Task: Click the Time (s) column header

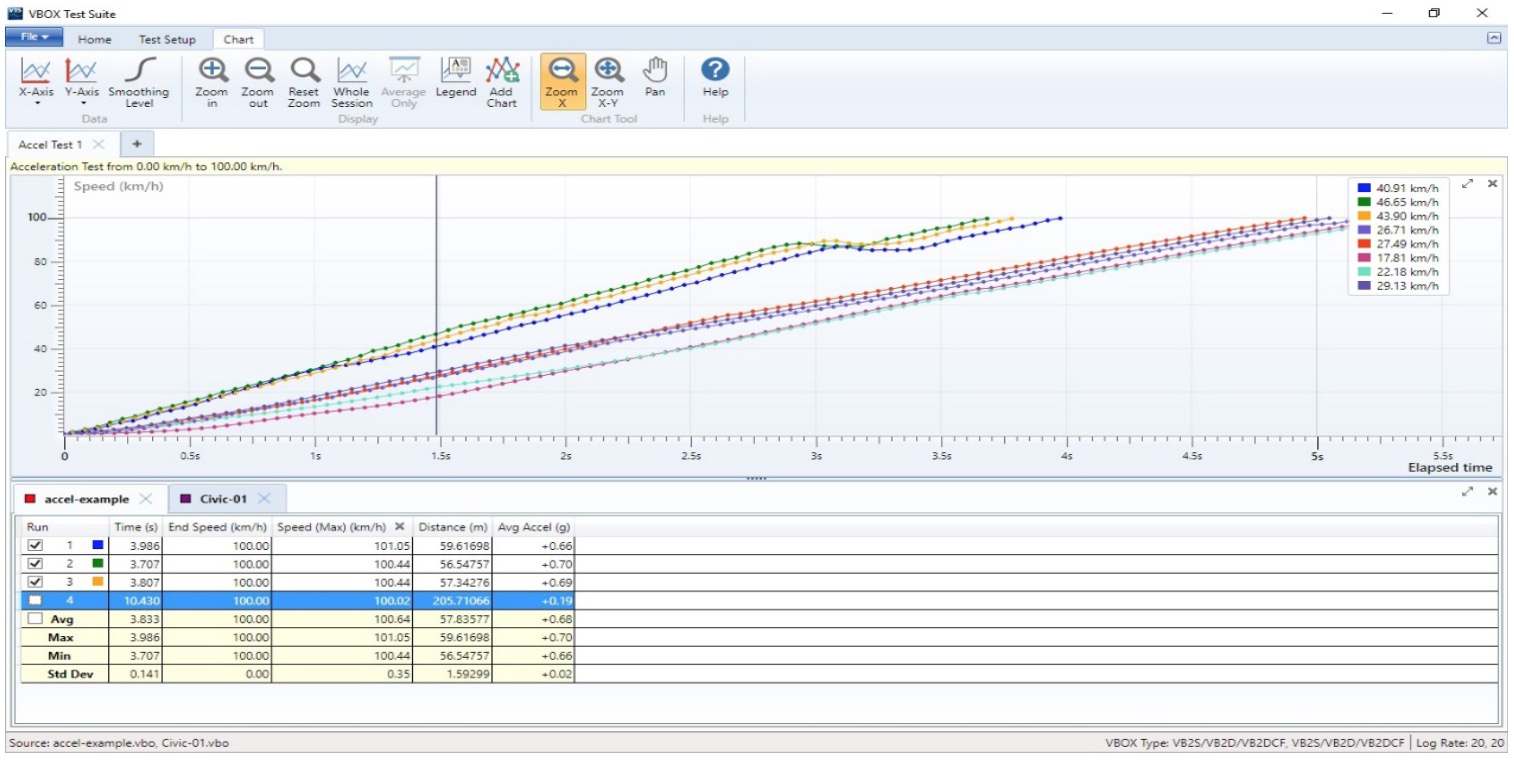Action: pyautogui.click(x=136, y=527)
